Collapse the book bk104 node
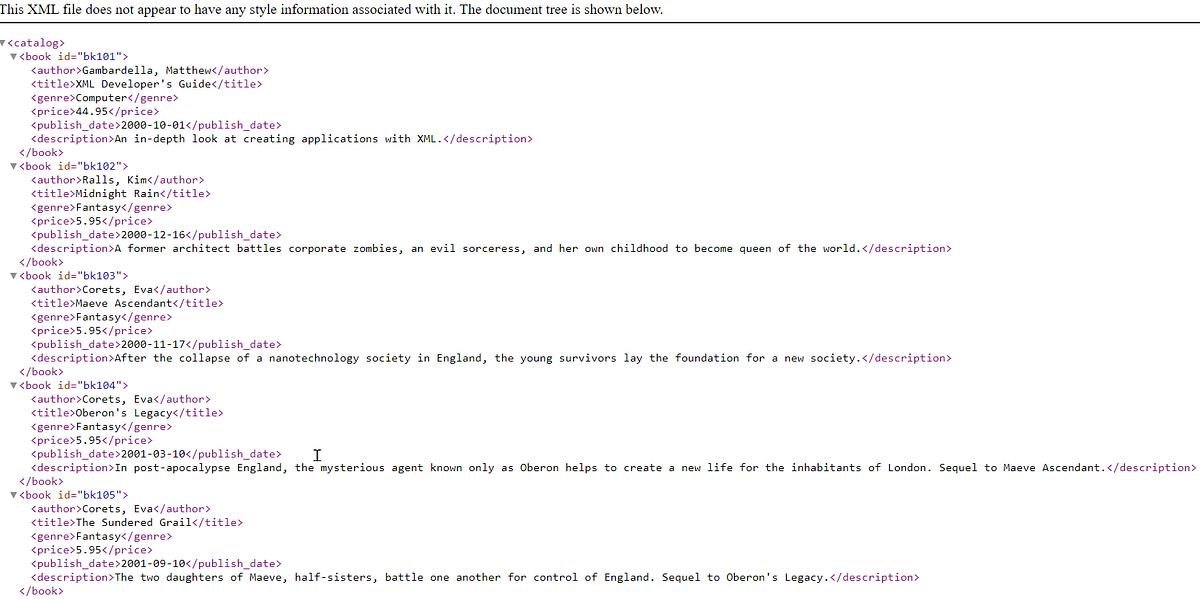Screen dimensions: 1200x599 (x=16, y=385)
